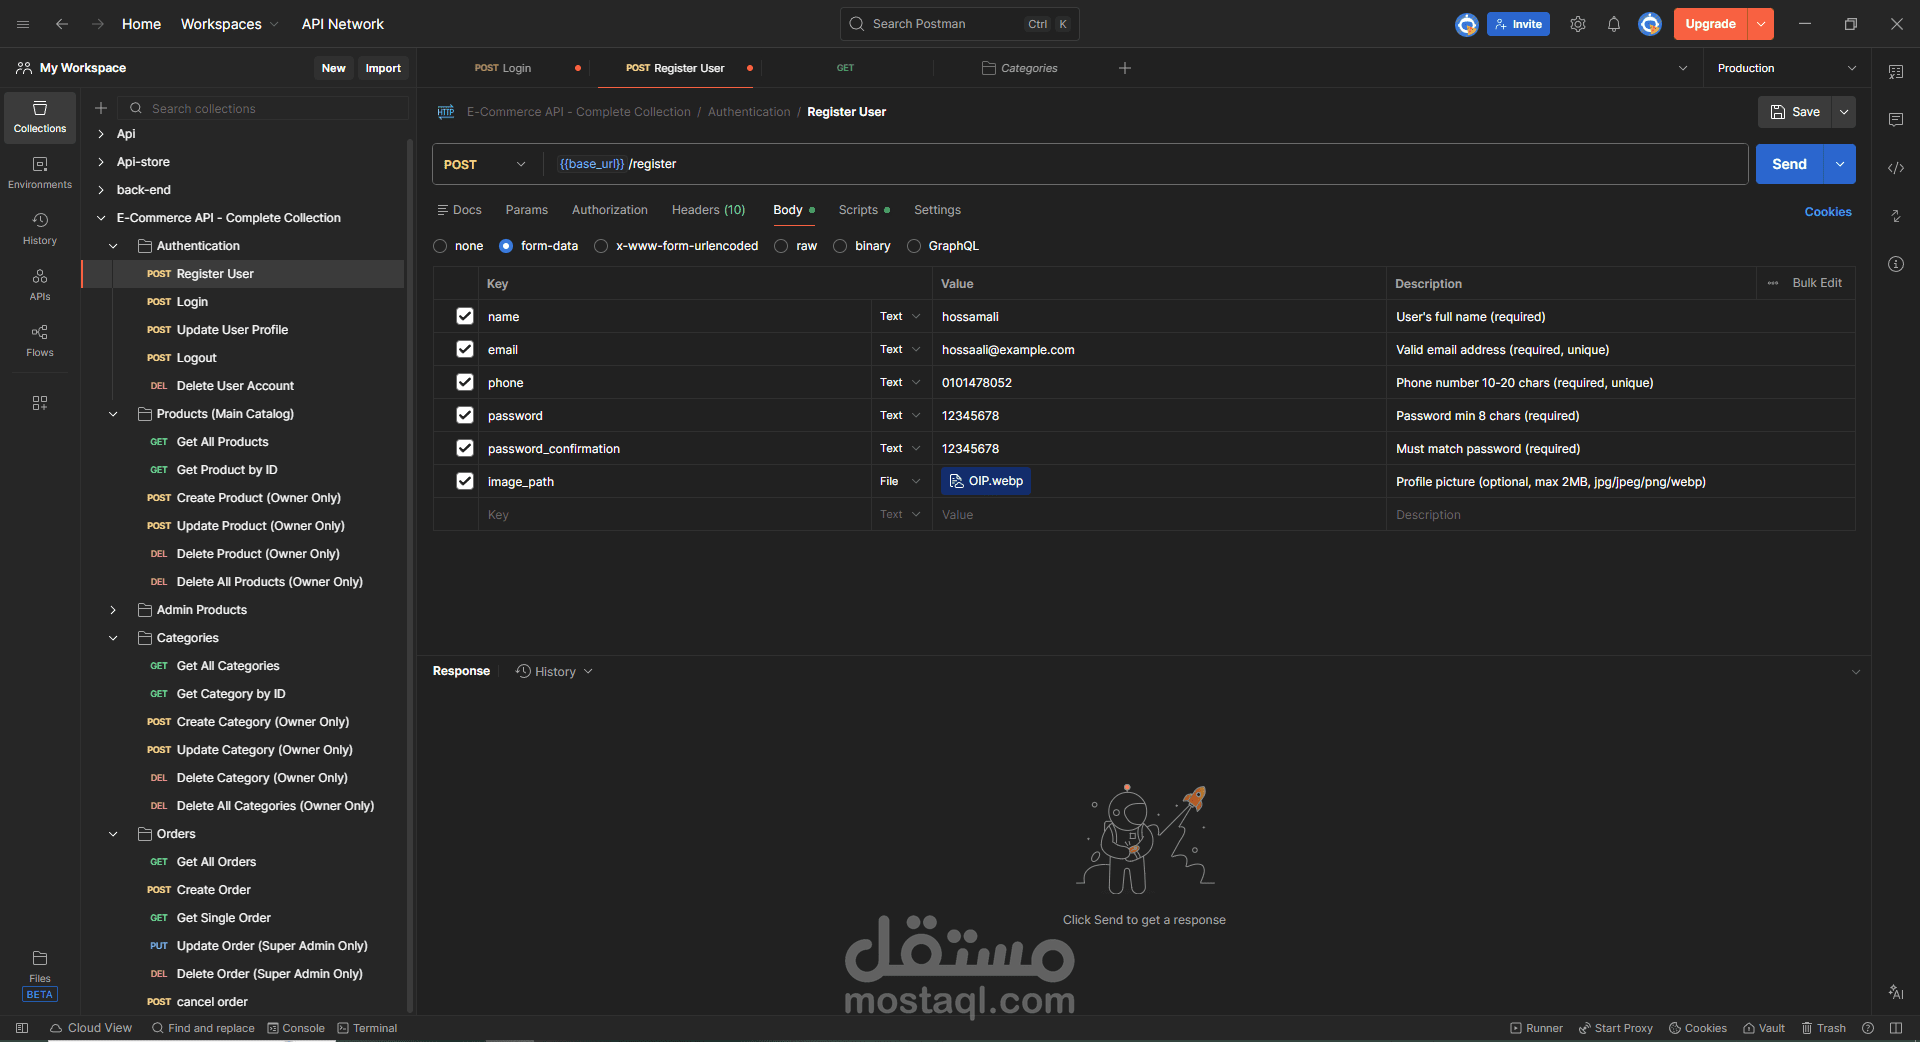Uncheck the image_path checkbox
1920x1042 pixels.
(x=465, y=481)
